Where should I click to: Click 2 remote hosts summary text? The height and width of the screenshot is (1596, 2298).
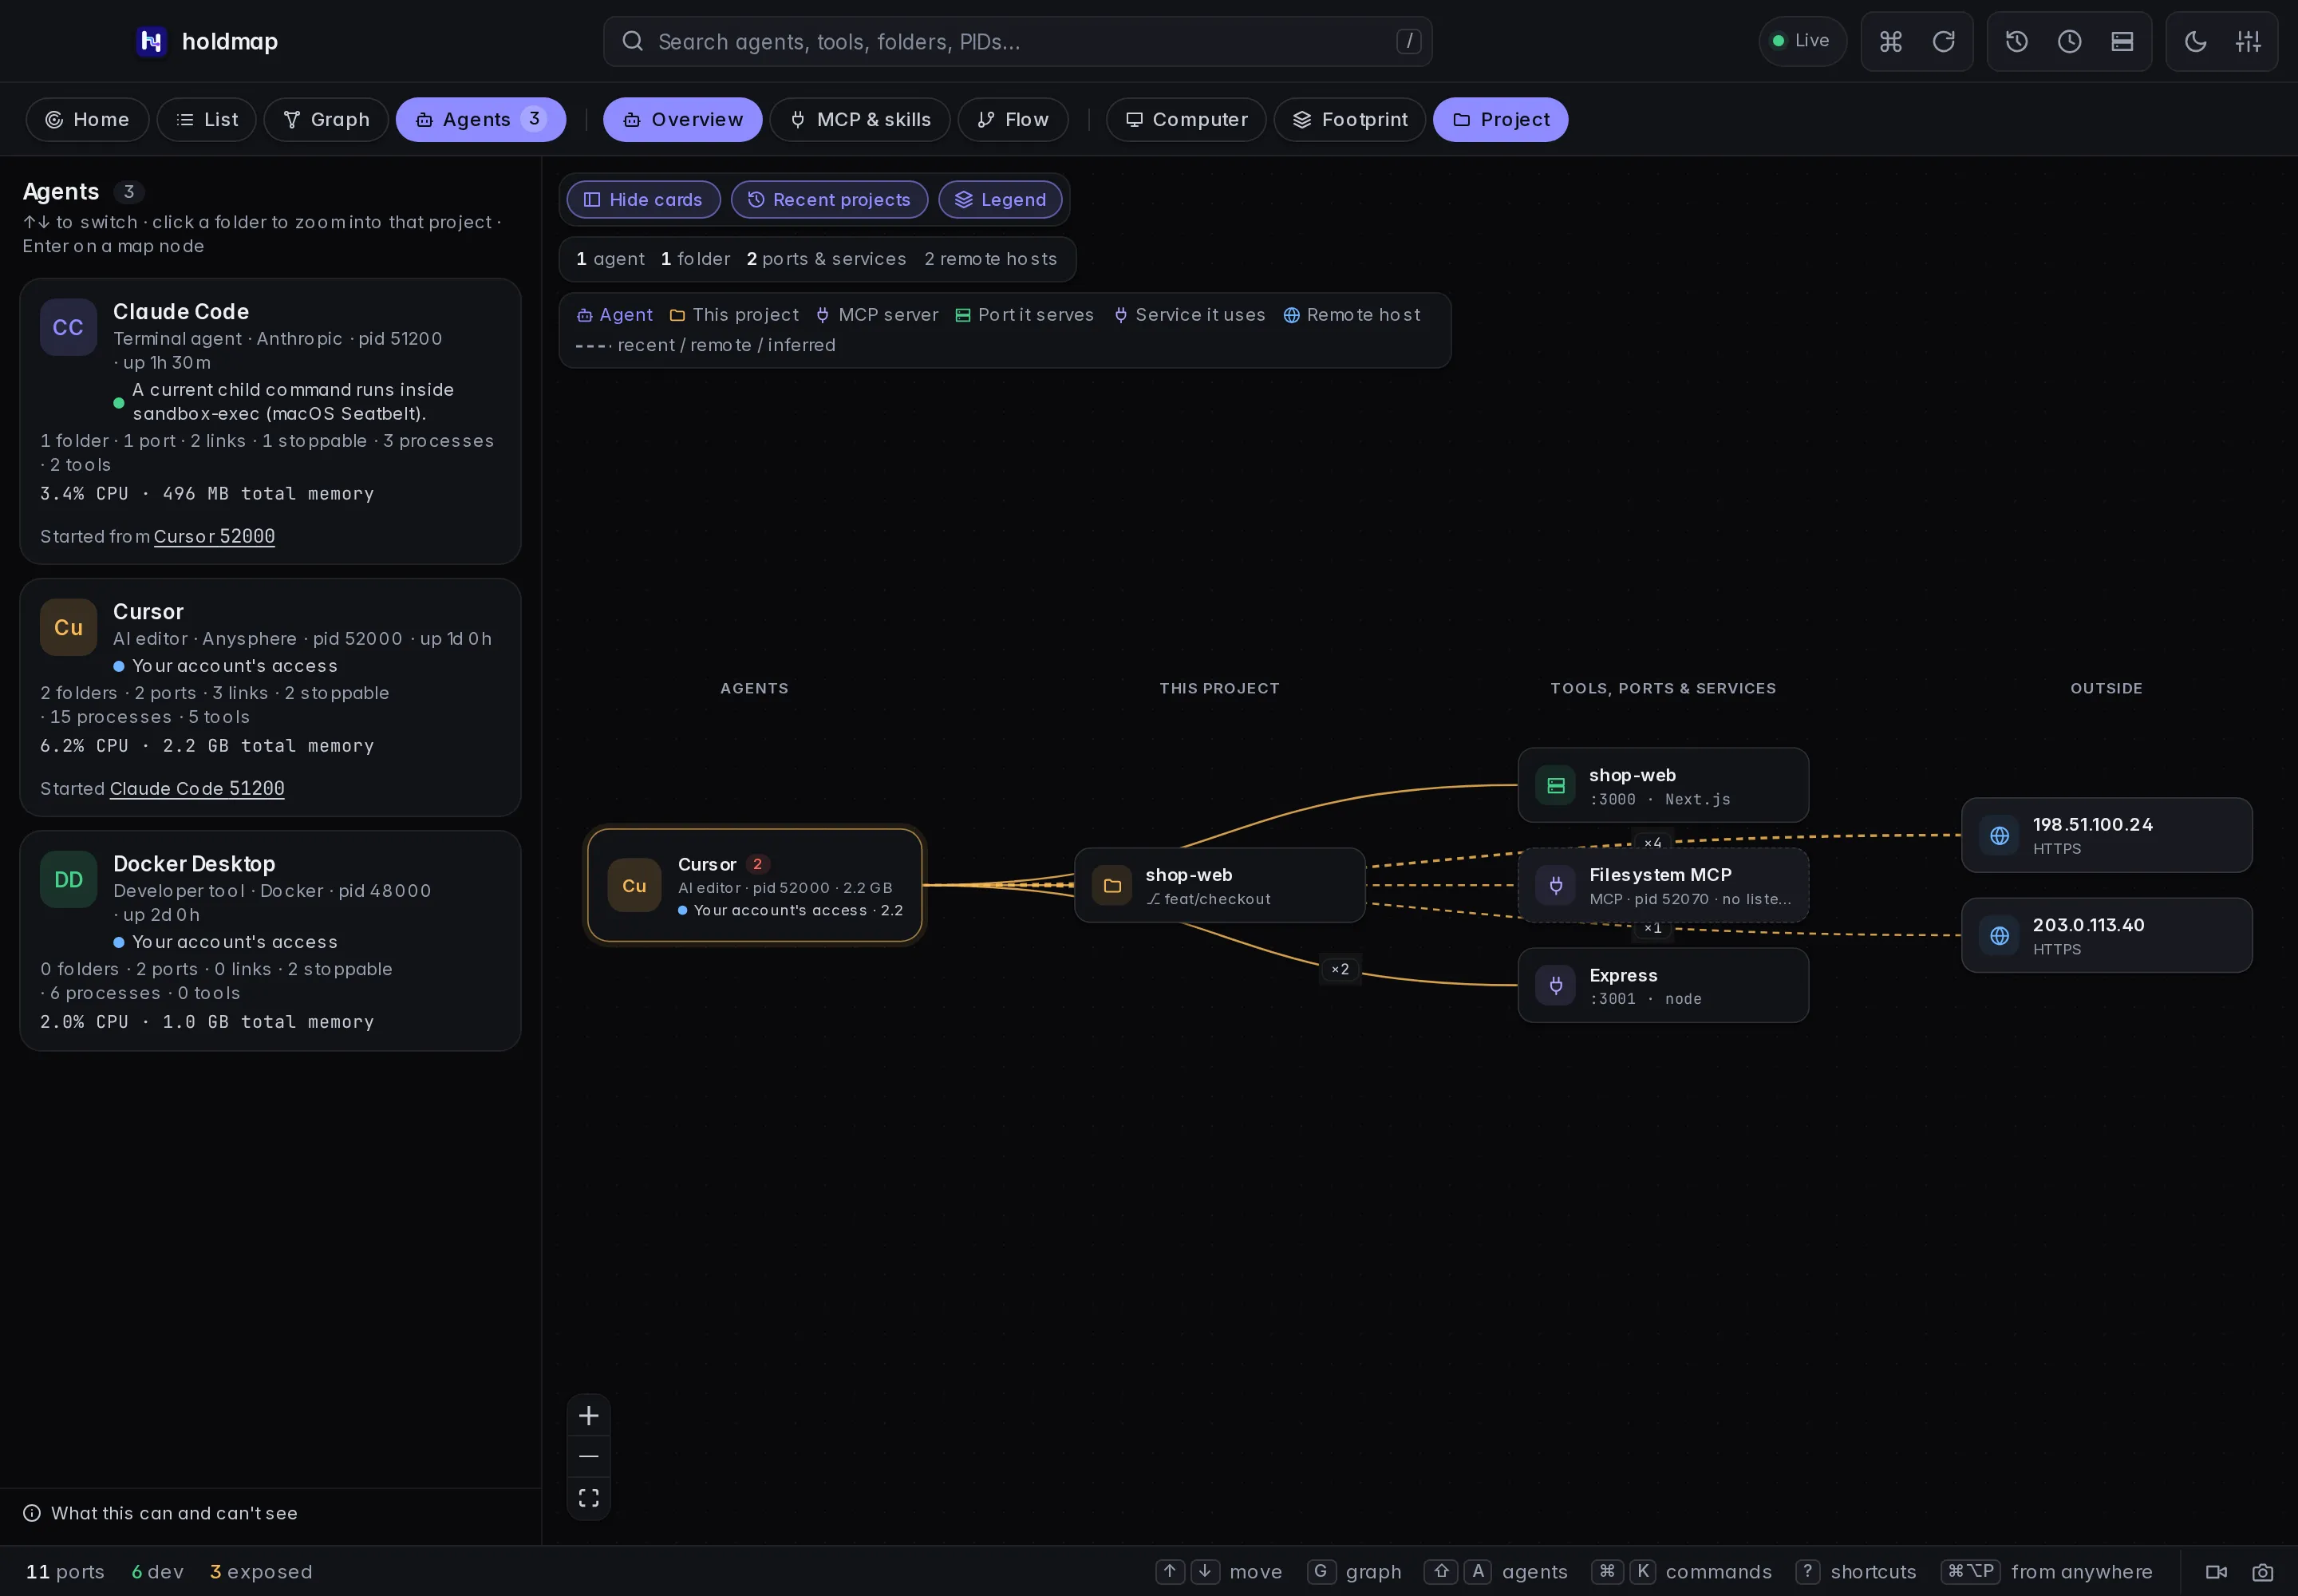pos(990,259)
